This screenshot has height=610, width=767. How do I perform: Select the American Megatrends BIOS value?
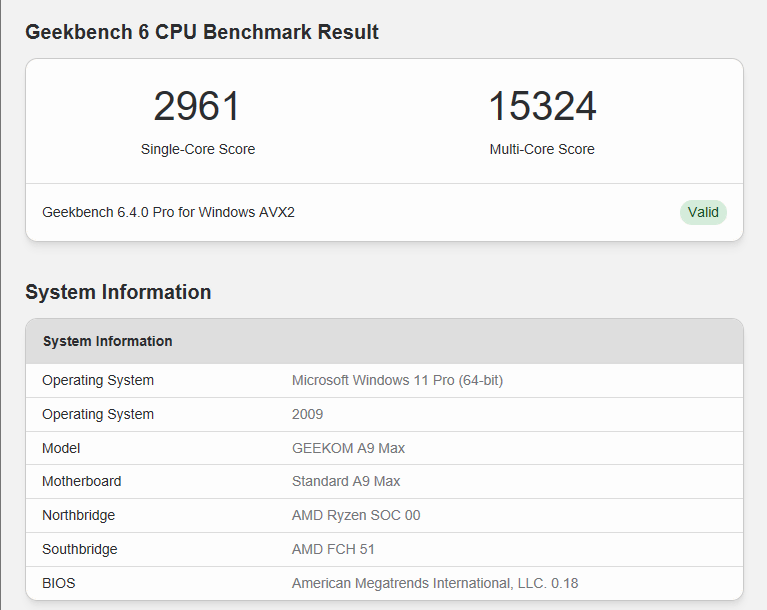coord(435,583)
